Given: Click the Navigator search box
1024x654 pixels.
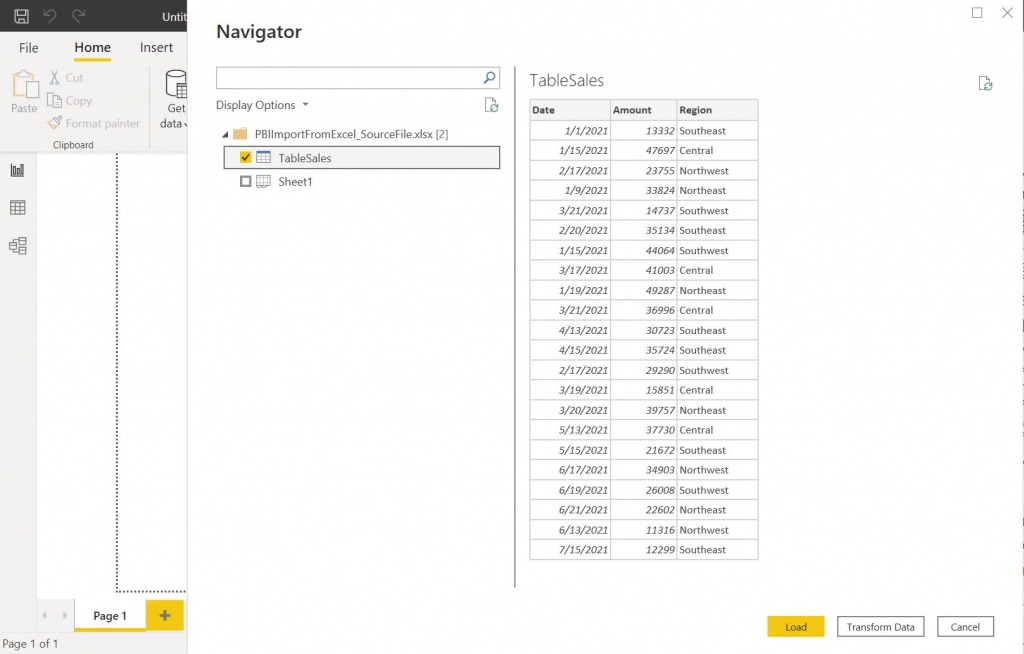Looking at the screenshot, I should (x=350, y=77).
